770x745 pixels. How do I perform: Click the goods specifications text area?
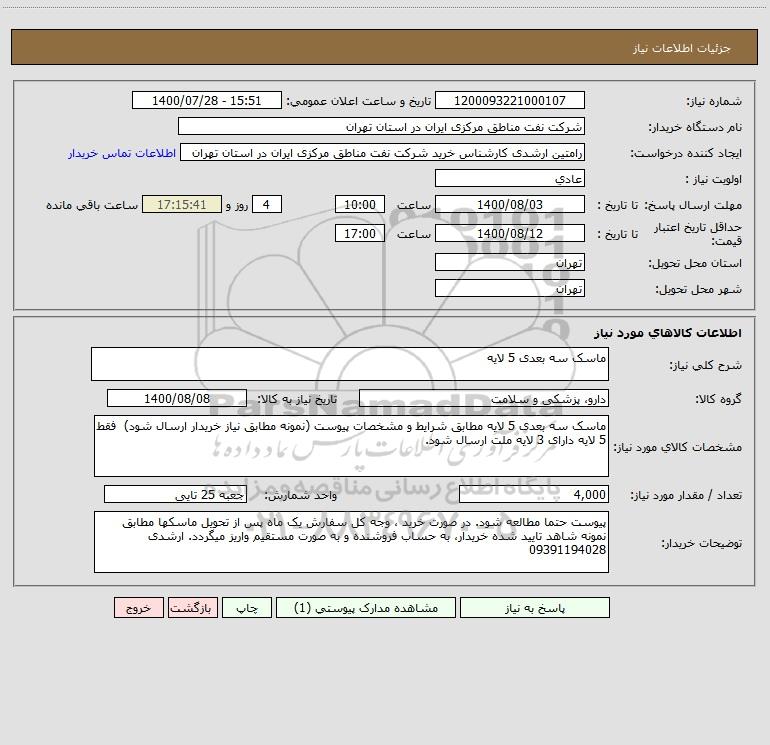[351, 446]
